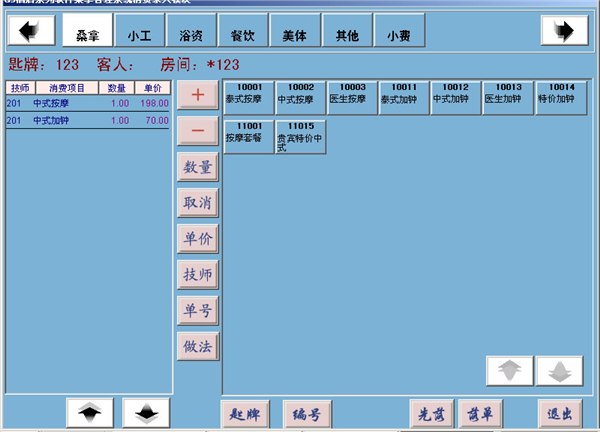Click the 匙牌 button at bottom
600x432 pixels.
click(245, 414)
